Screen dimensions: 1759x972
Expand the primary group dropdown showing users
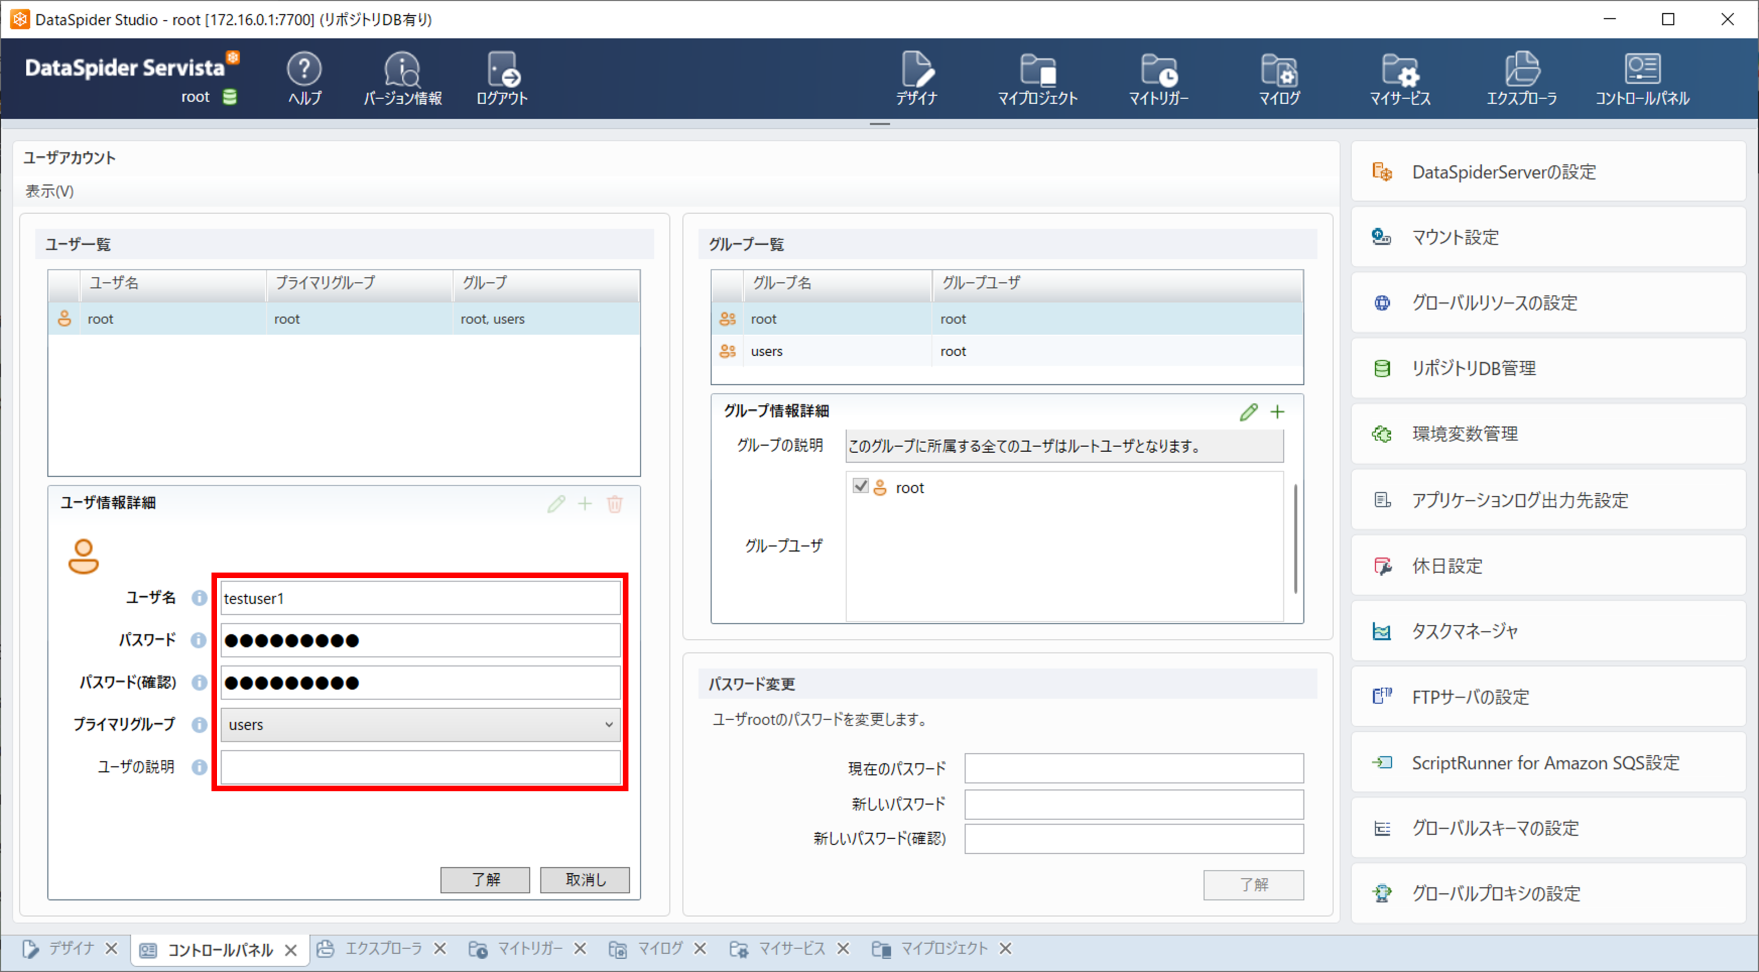tap(420, 725)
